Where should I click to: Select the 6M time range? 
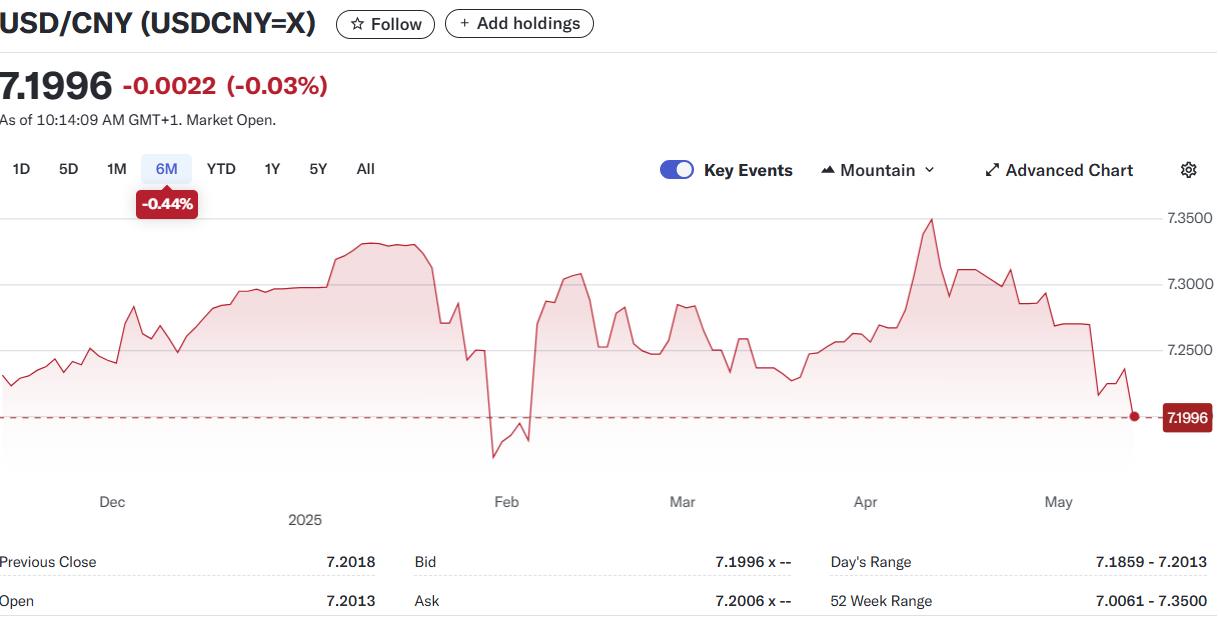pos(166,169)
